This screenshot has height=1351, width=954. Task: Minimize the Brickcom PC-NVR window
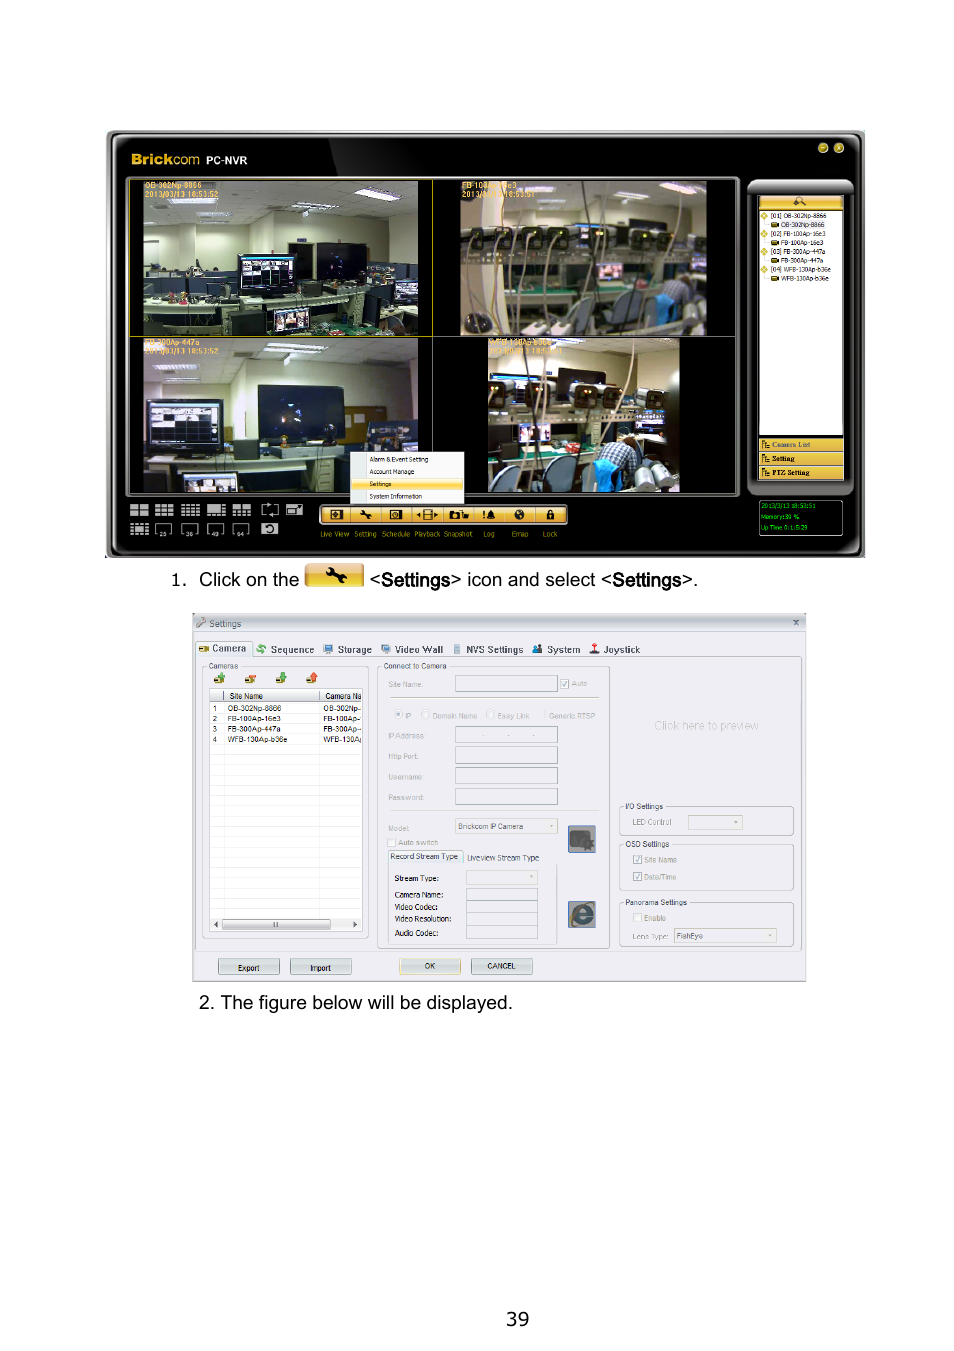(x=823, y=148)
